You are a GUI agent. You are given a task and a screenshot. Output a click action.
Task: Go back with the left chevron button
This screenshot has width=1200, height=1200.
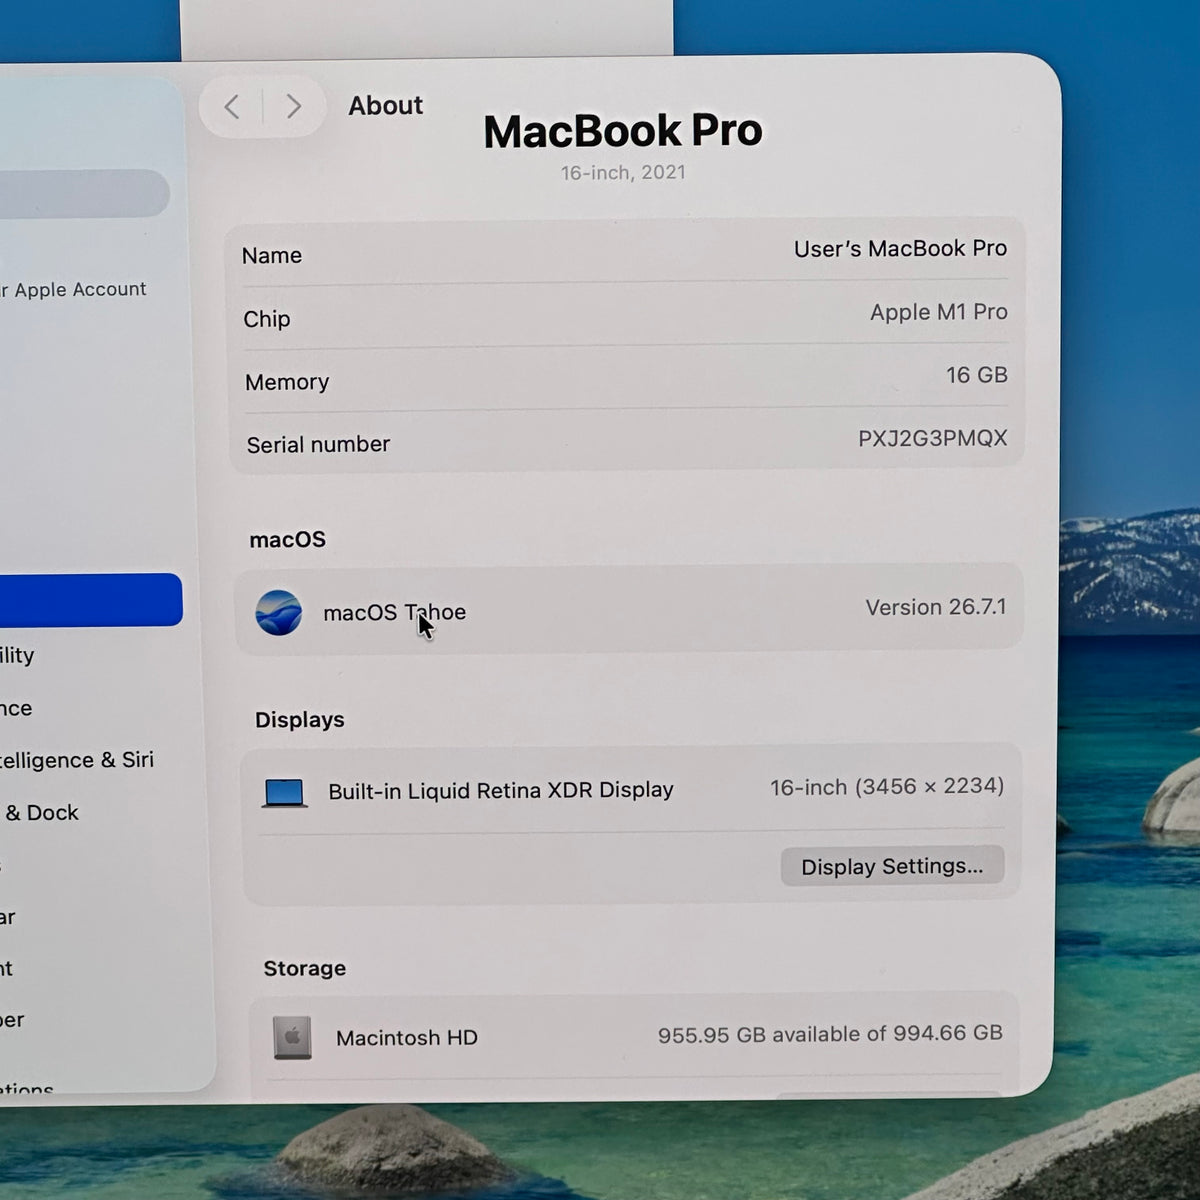point(232,106)
